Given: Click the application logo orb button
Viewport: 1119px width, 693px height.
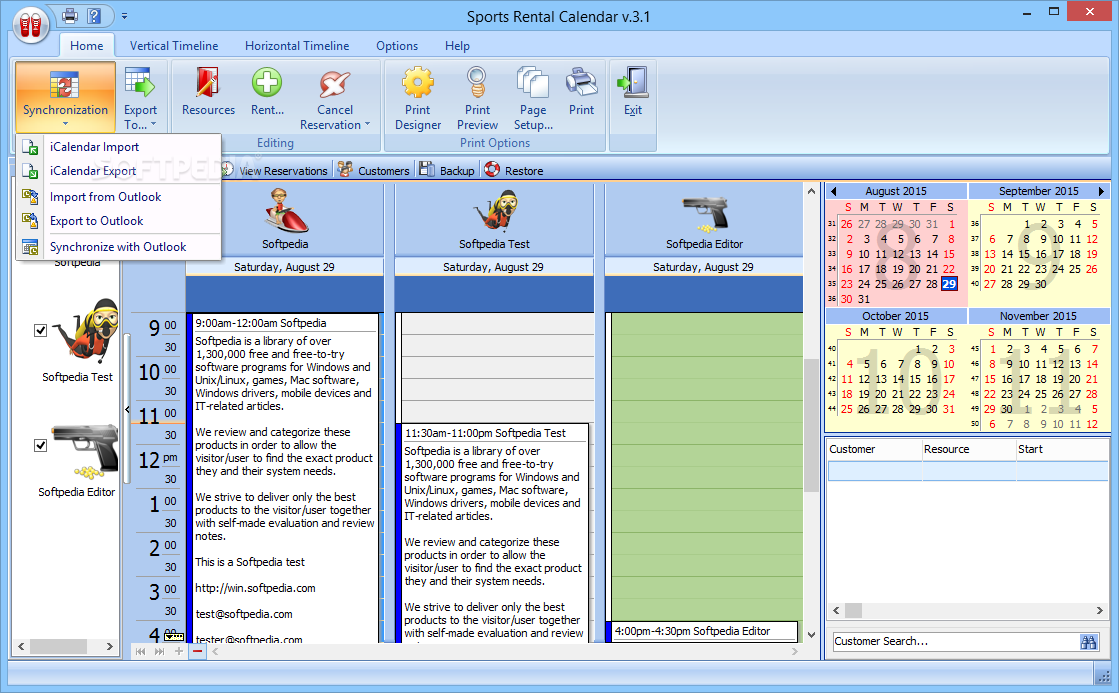Looking at the screenshot, I should 30,25.
